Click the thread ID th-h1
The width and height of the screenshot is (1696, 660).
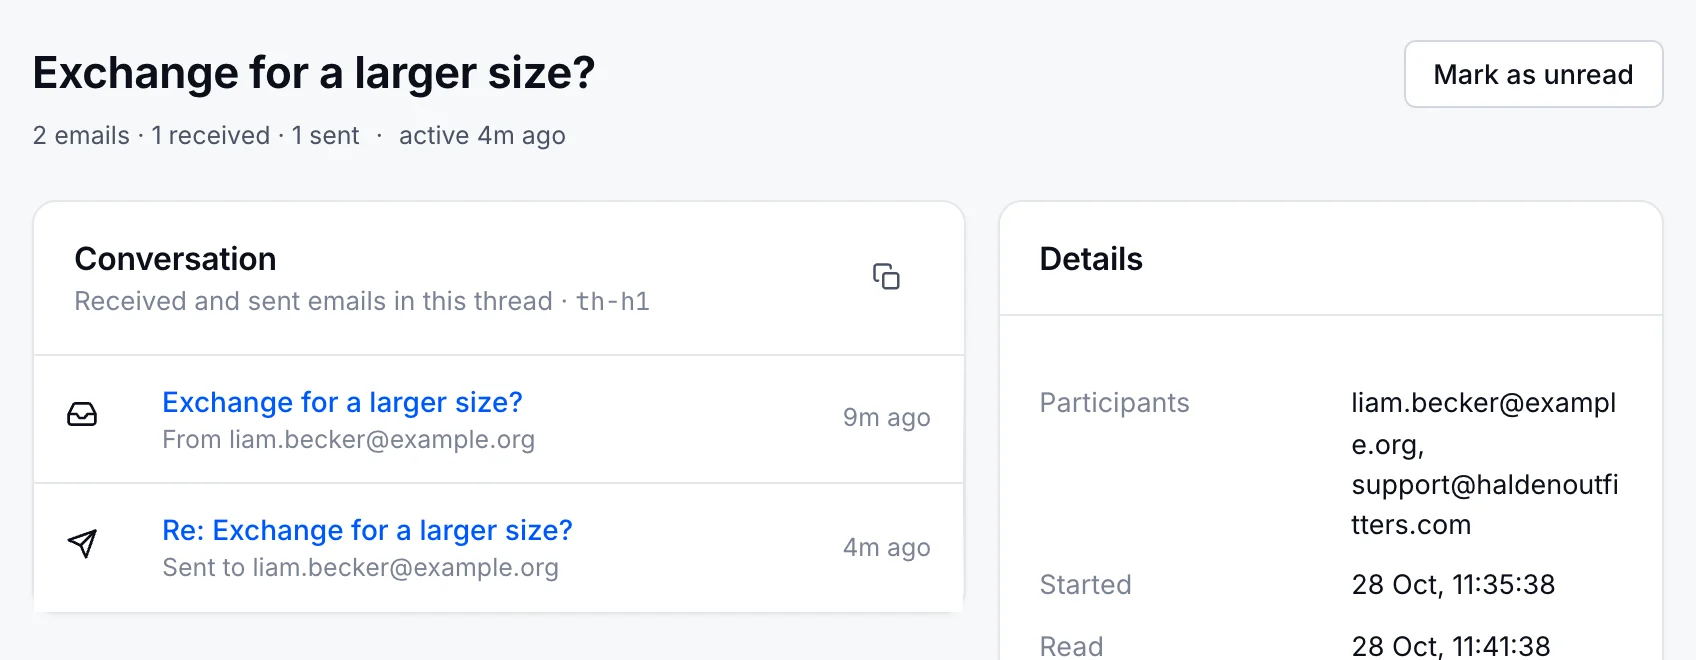click(612, 301)
